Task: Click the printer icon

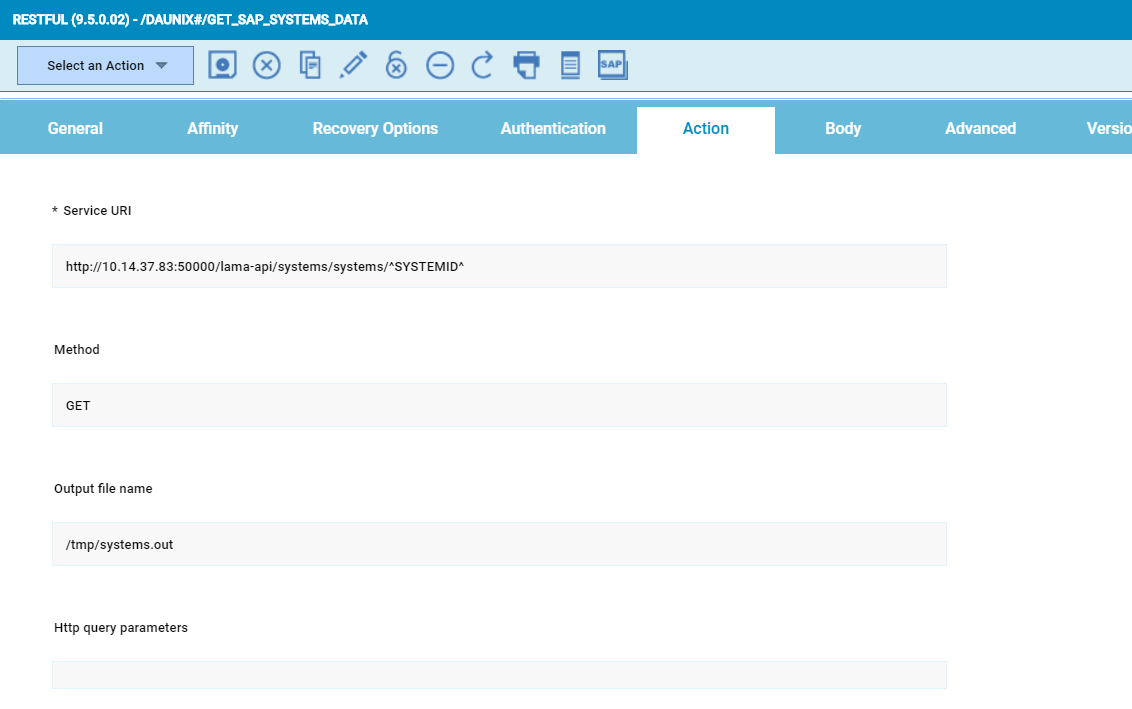Action: [x=526, y=65]
